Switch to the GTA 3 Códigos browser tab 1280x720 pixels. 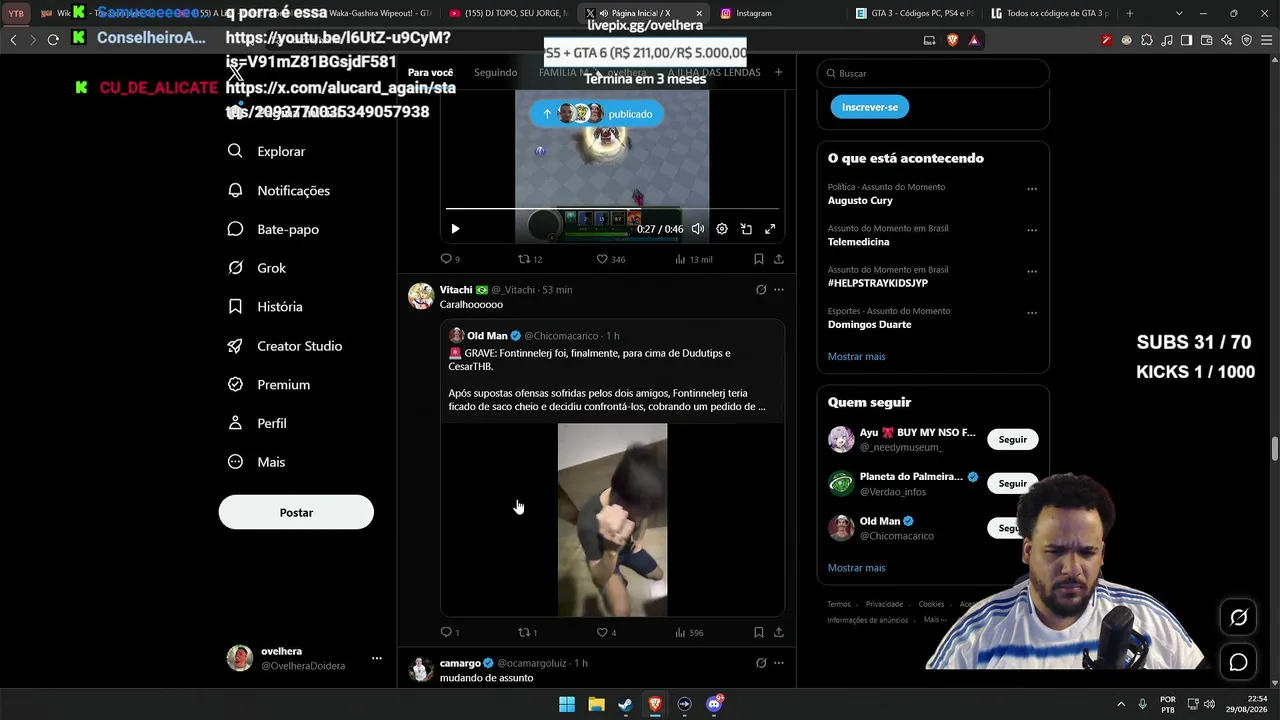(915, 13)
